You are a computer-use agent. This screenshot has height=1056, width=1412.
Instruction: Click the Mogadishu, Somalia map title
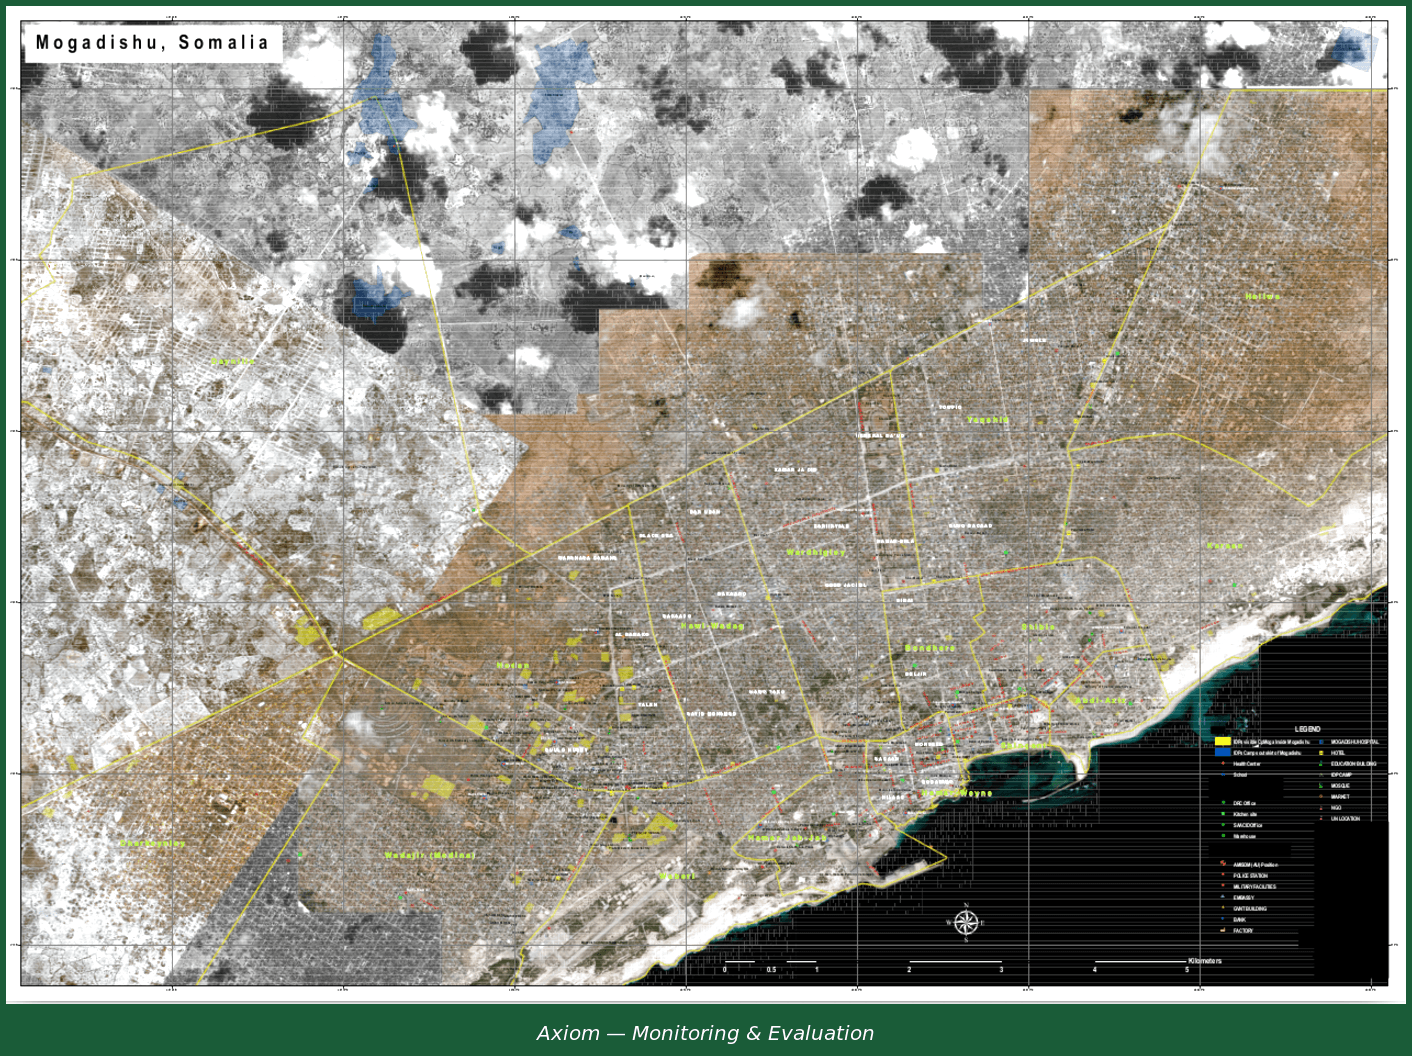(x=153, y=43)
